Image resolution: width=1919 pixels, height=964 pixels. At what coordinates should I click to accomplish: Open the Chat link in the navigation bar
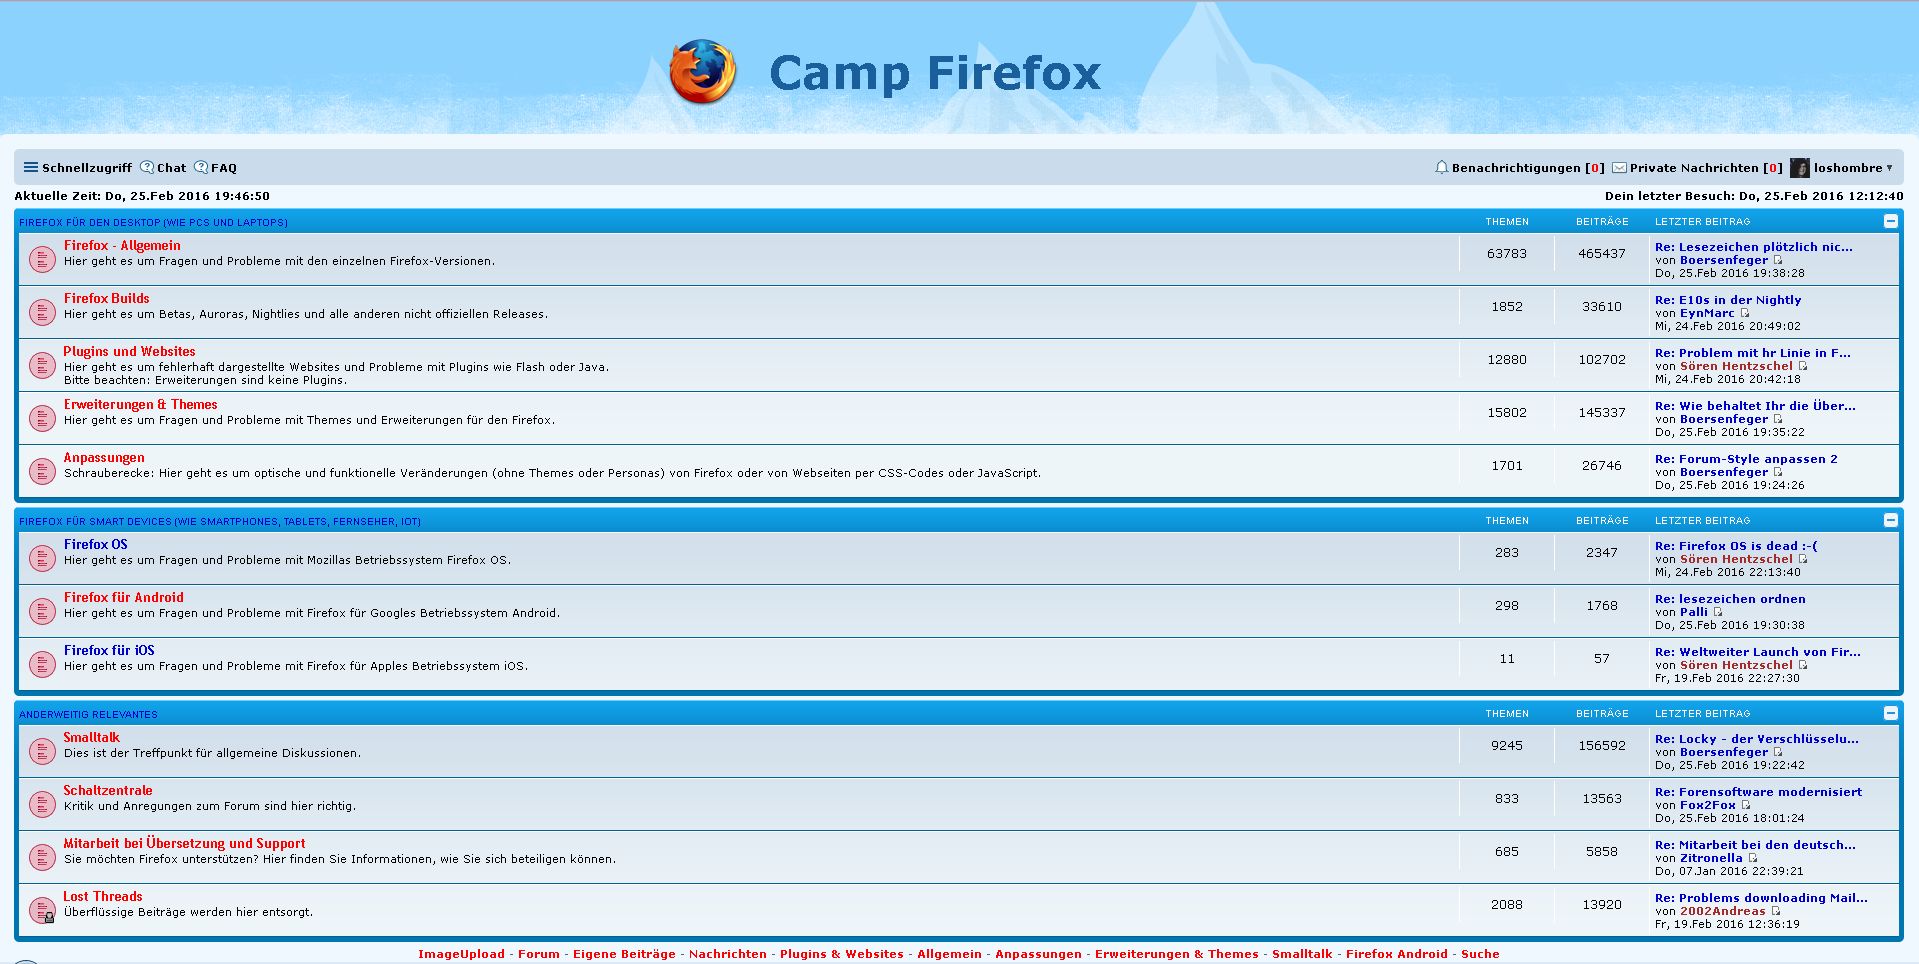(x=163, y=168)
